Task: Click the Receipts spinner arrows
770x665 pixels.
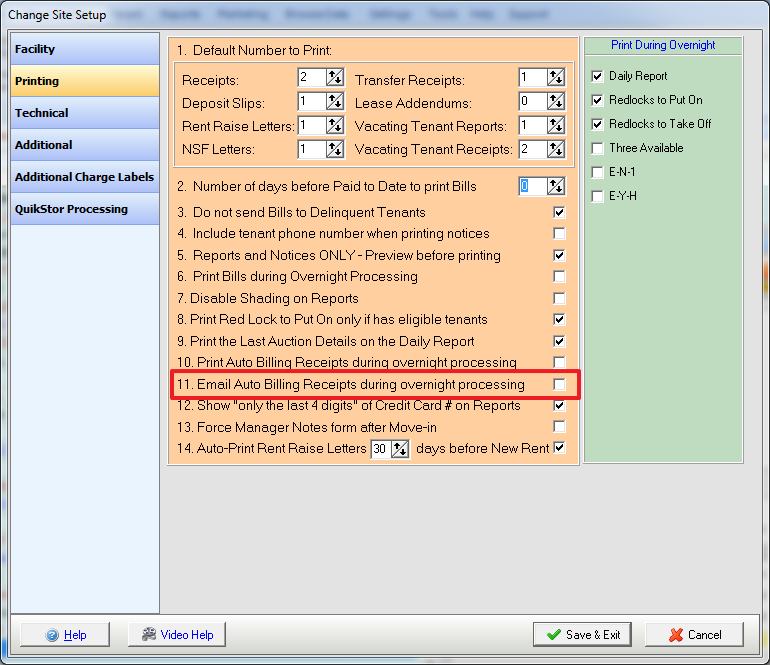Action: (x=335, y=78)
